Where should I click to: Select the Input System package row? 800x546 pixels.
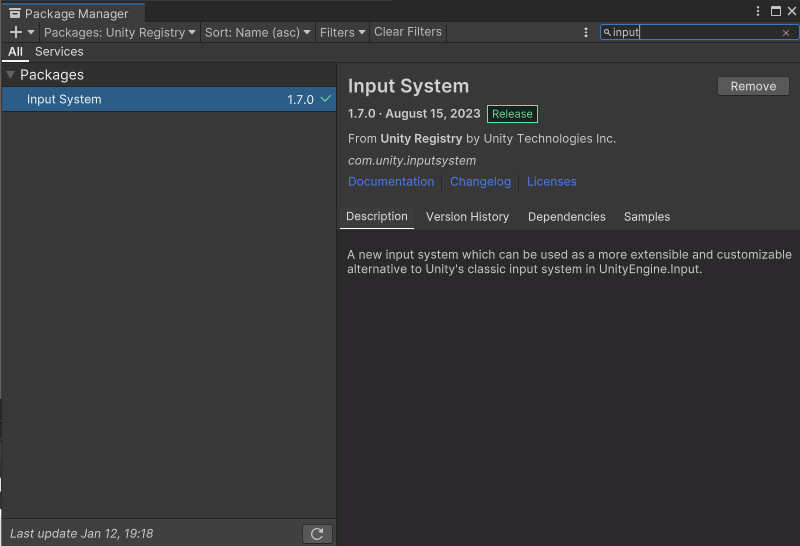click(x=169, y=99)
